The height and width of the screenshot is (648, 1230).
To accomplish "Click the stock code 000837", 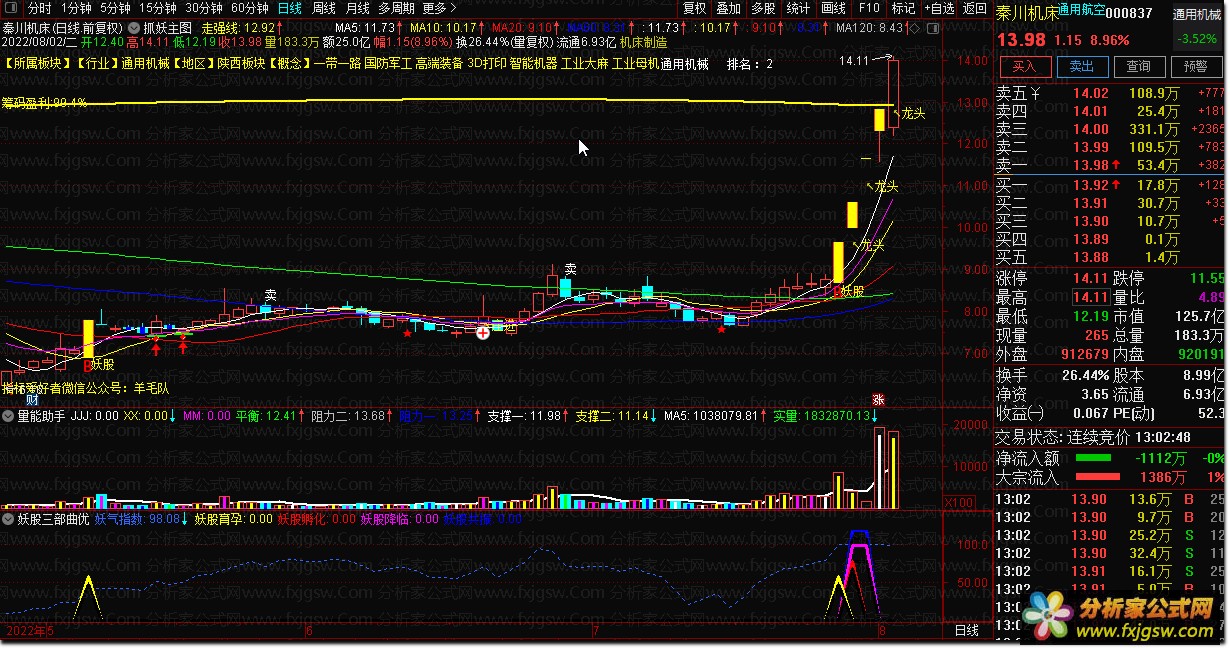I will (x=1131, y=13).
